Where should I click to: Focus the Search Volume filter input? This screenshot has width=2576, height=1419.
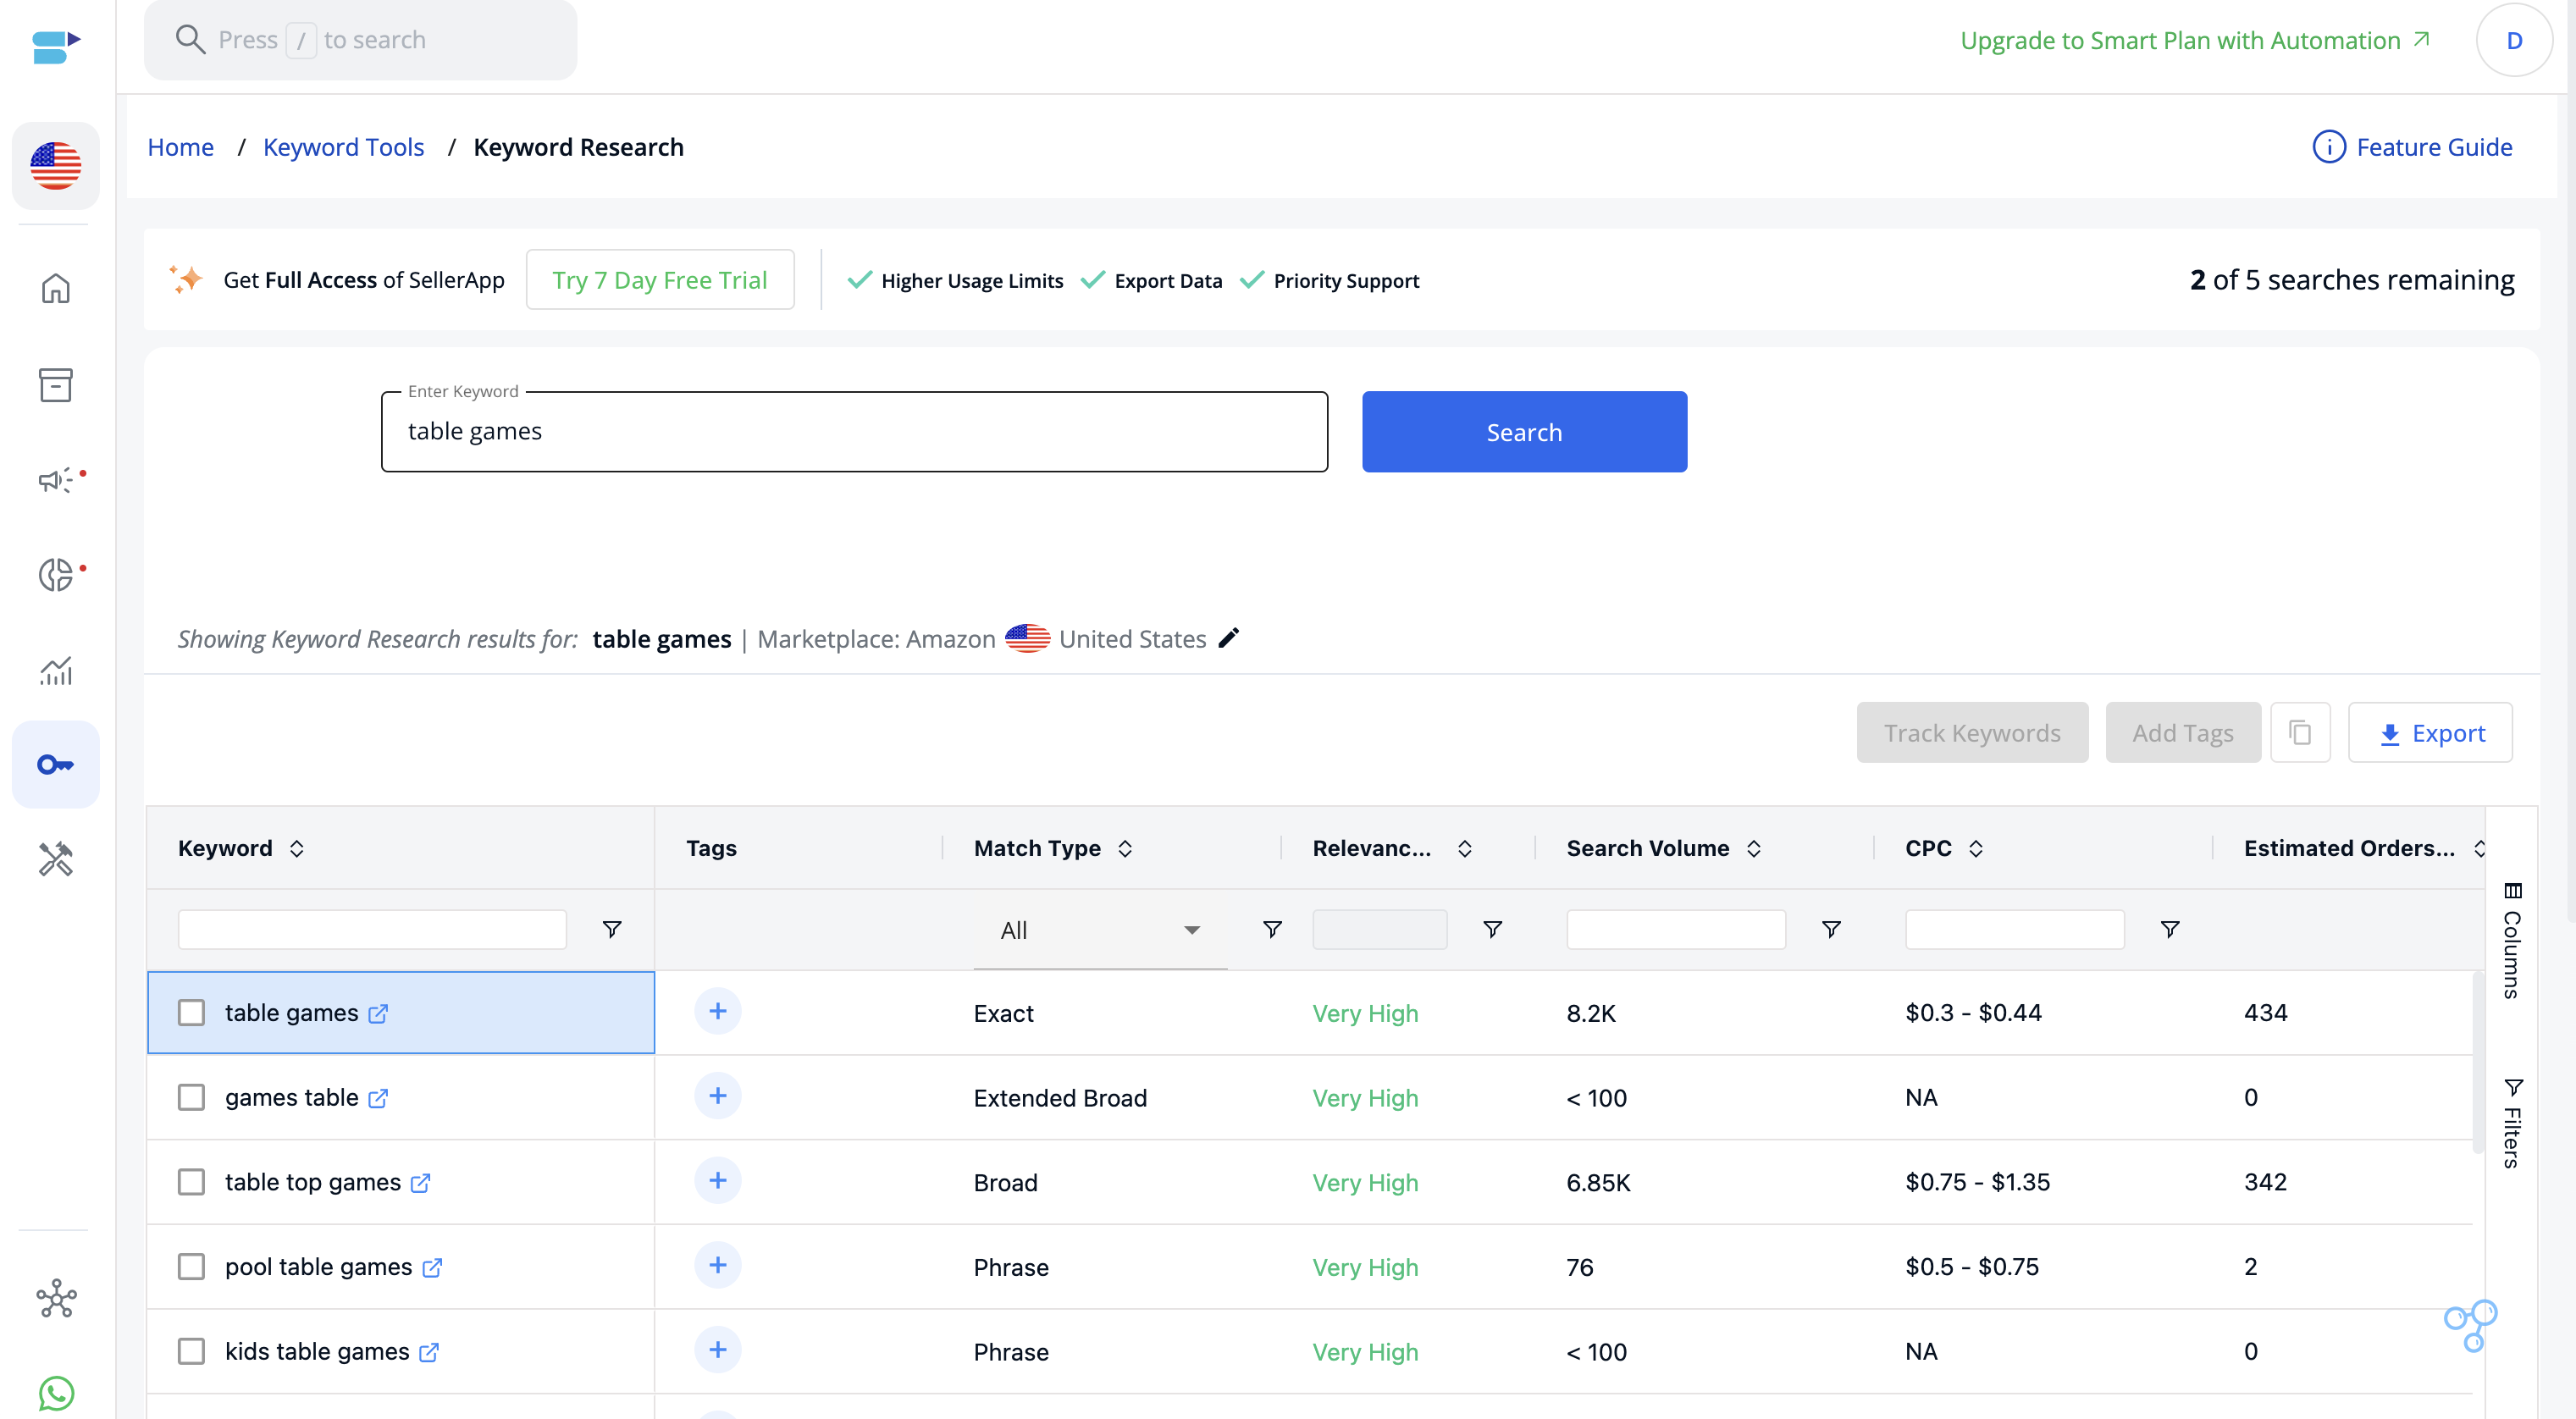click(x=1676, y=930)
